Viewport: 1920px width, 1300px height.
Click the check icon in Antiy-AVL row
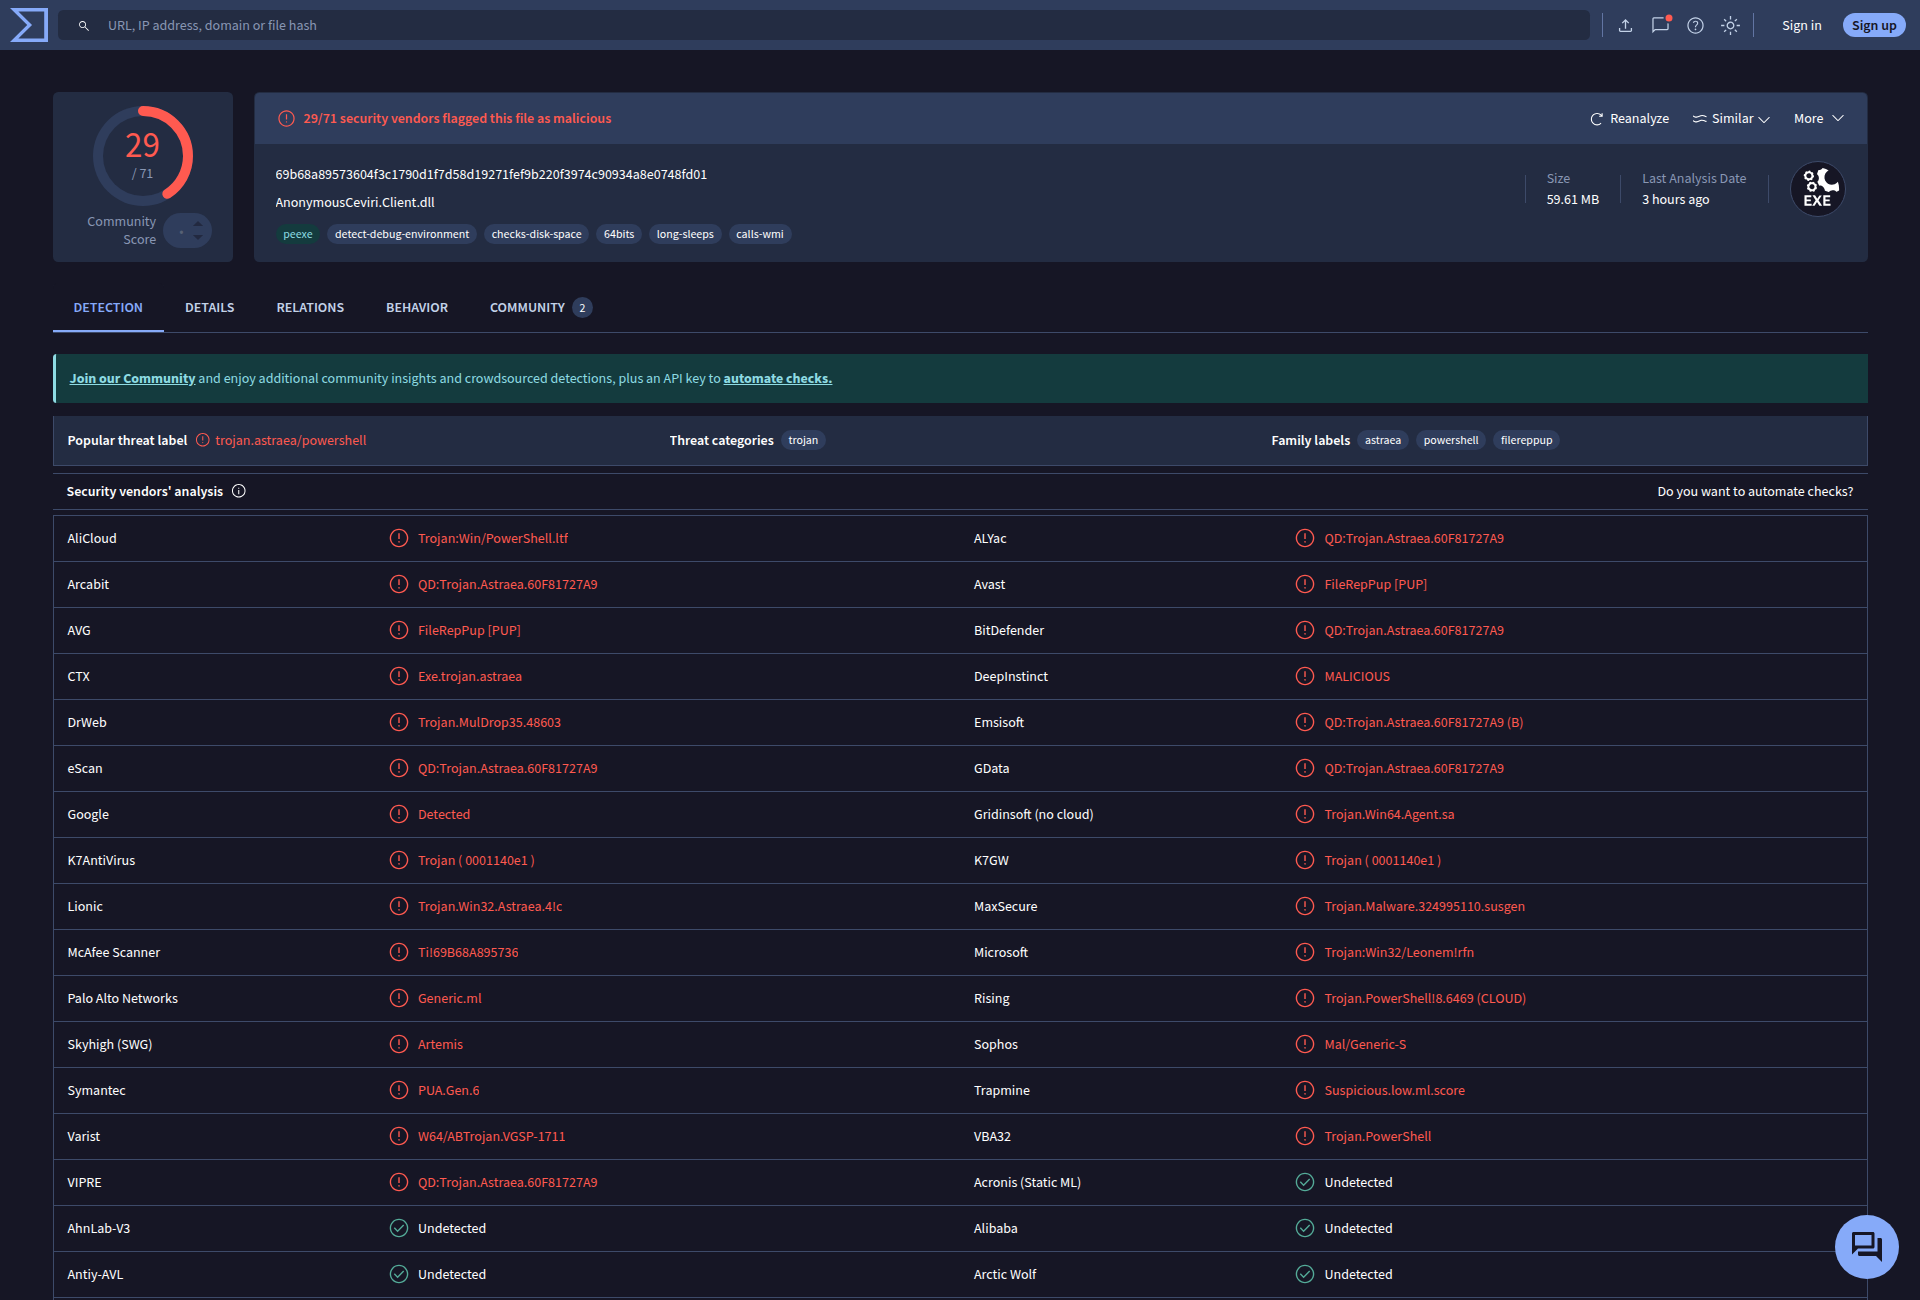[399, 1274]
